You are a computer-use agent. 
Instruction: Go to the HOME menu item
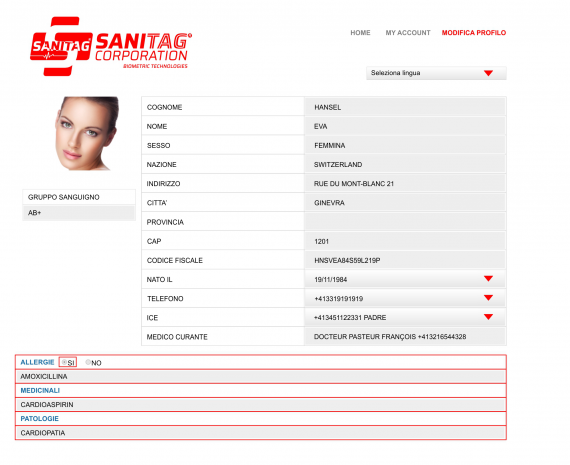pyautogui.click(x=360, y=33)
